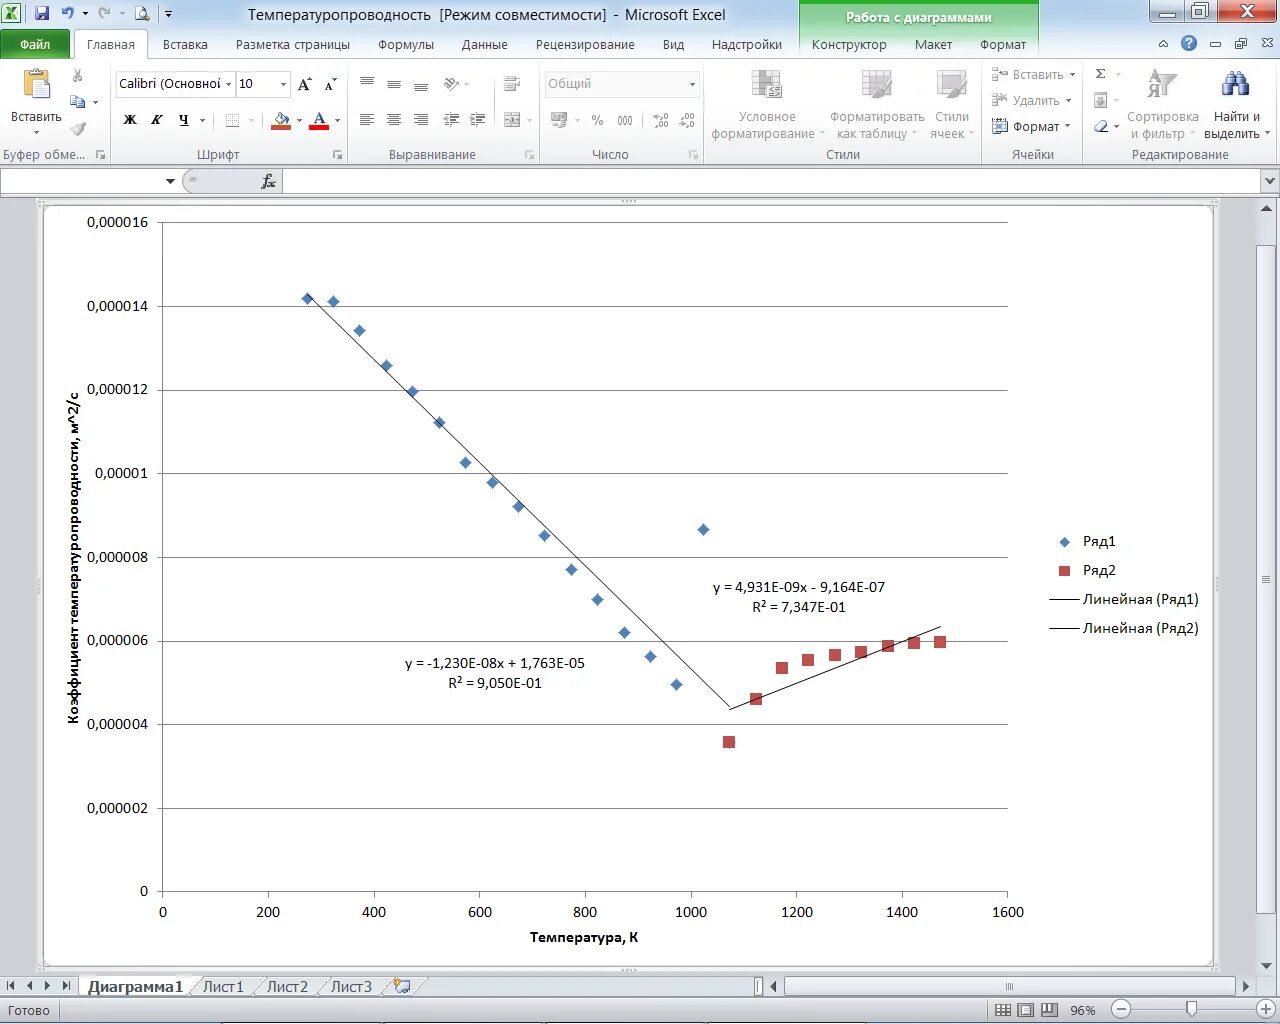Viewport: 1280px width, 1024px height.
Task: Align text left icon
Action: tap(367, 120)
